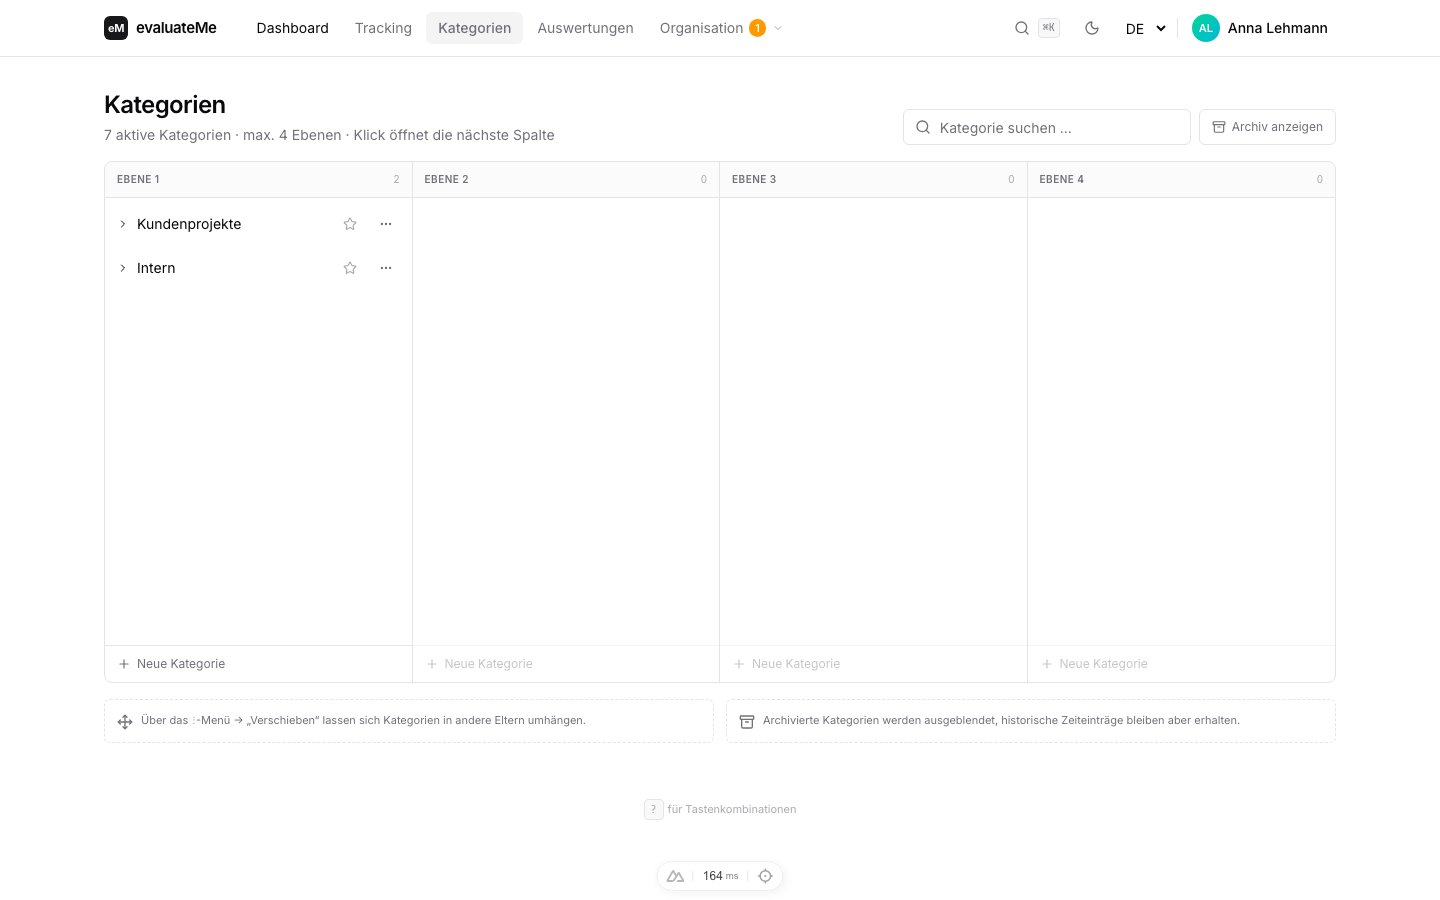Viewport: 1440px width, 900px height.
Task: Focus the Kategorie suchen search field
Action: (1047, 127)
